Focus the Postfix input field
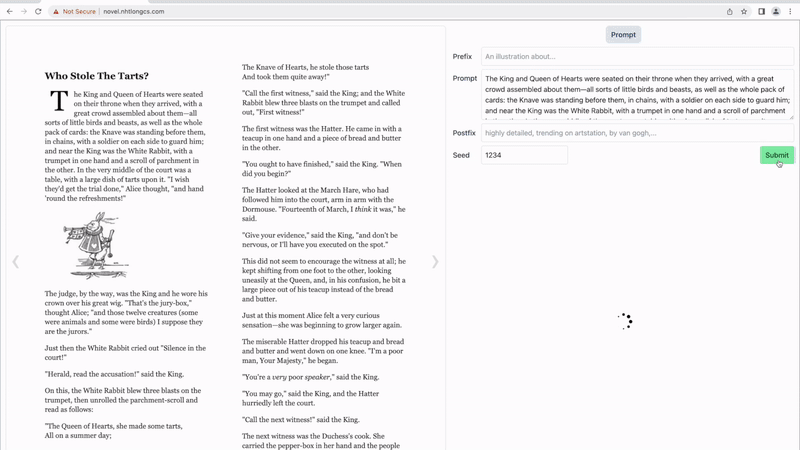This screenshot has height=450, width=800. click(x=637, y=133)
